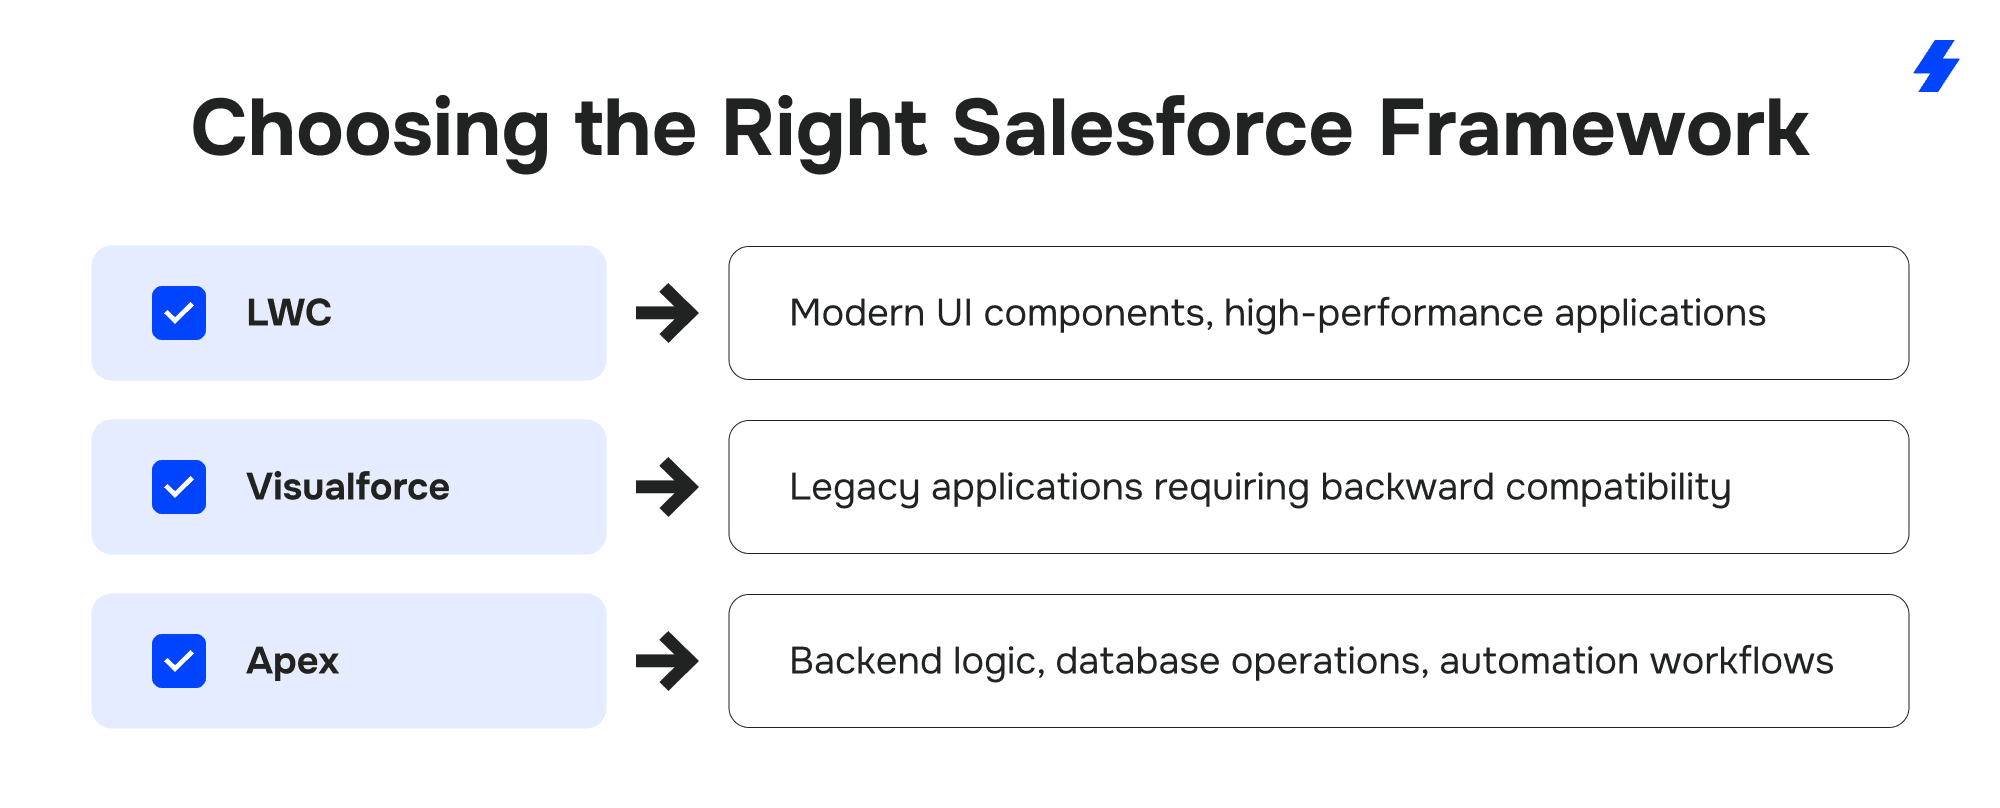The height and width of the screenshot is (808, 2000).
Task: Click the "automation workflows" phrase
Action: point(1636,662)
